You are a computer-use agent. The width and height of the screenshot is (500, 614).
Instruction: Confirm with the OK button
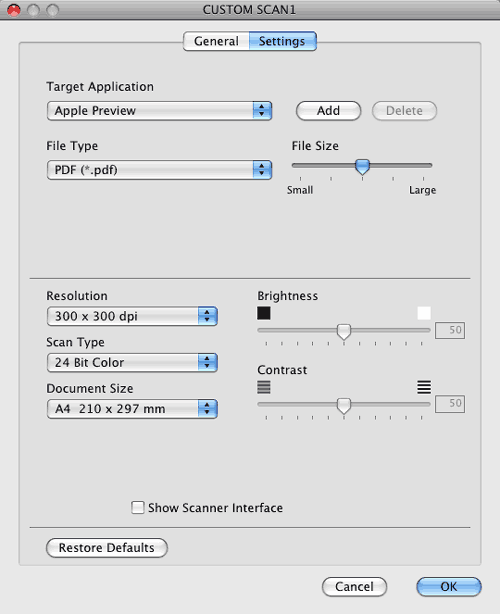coord(449,587)
